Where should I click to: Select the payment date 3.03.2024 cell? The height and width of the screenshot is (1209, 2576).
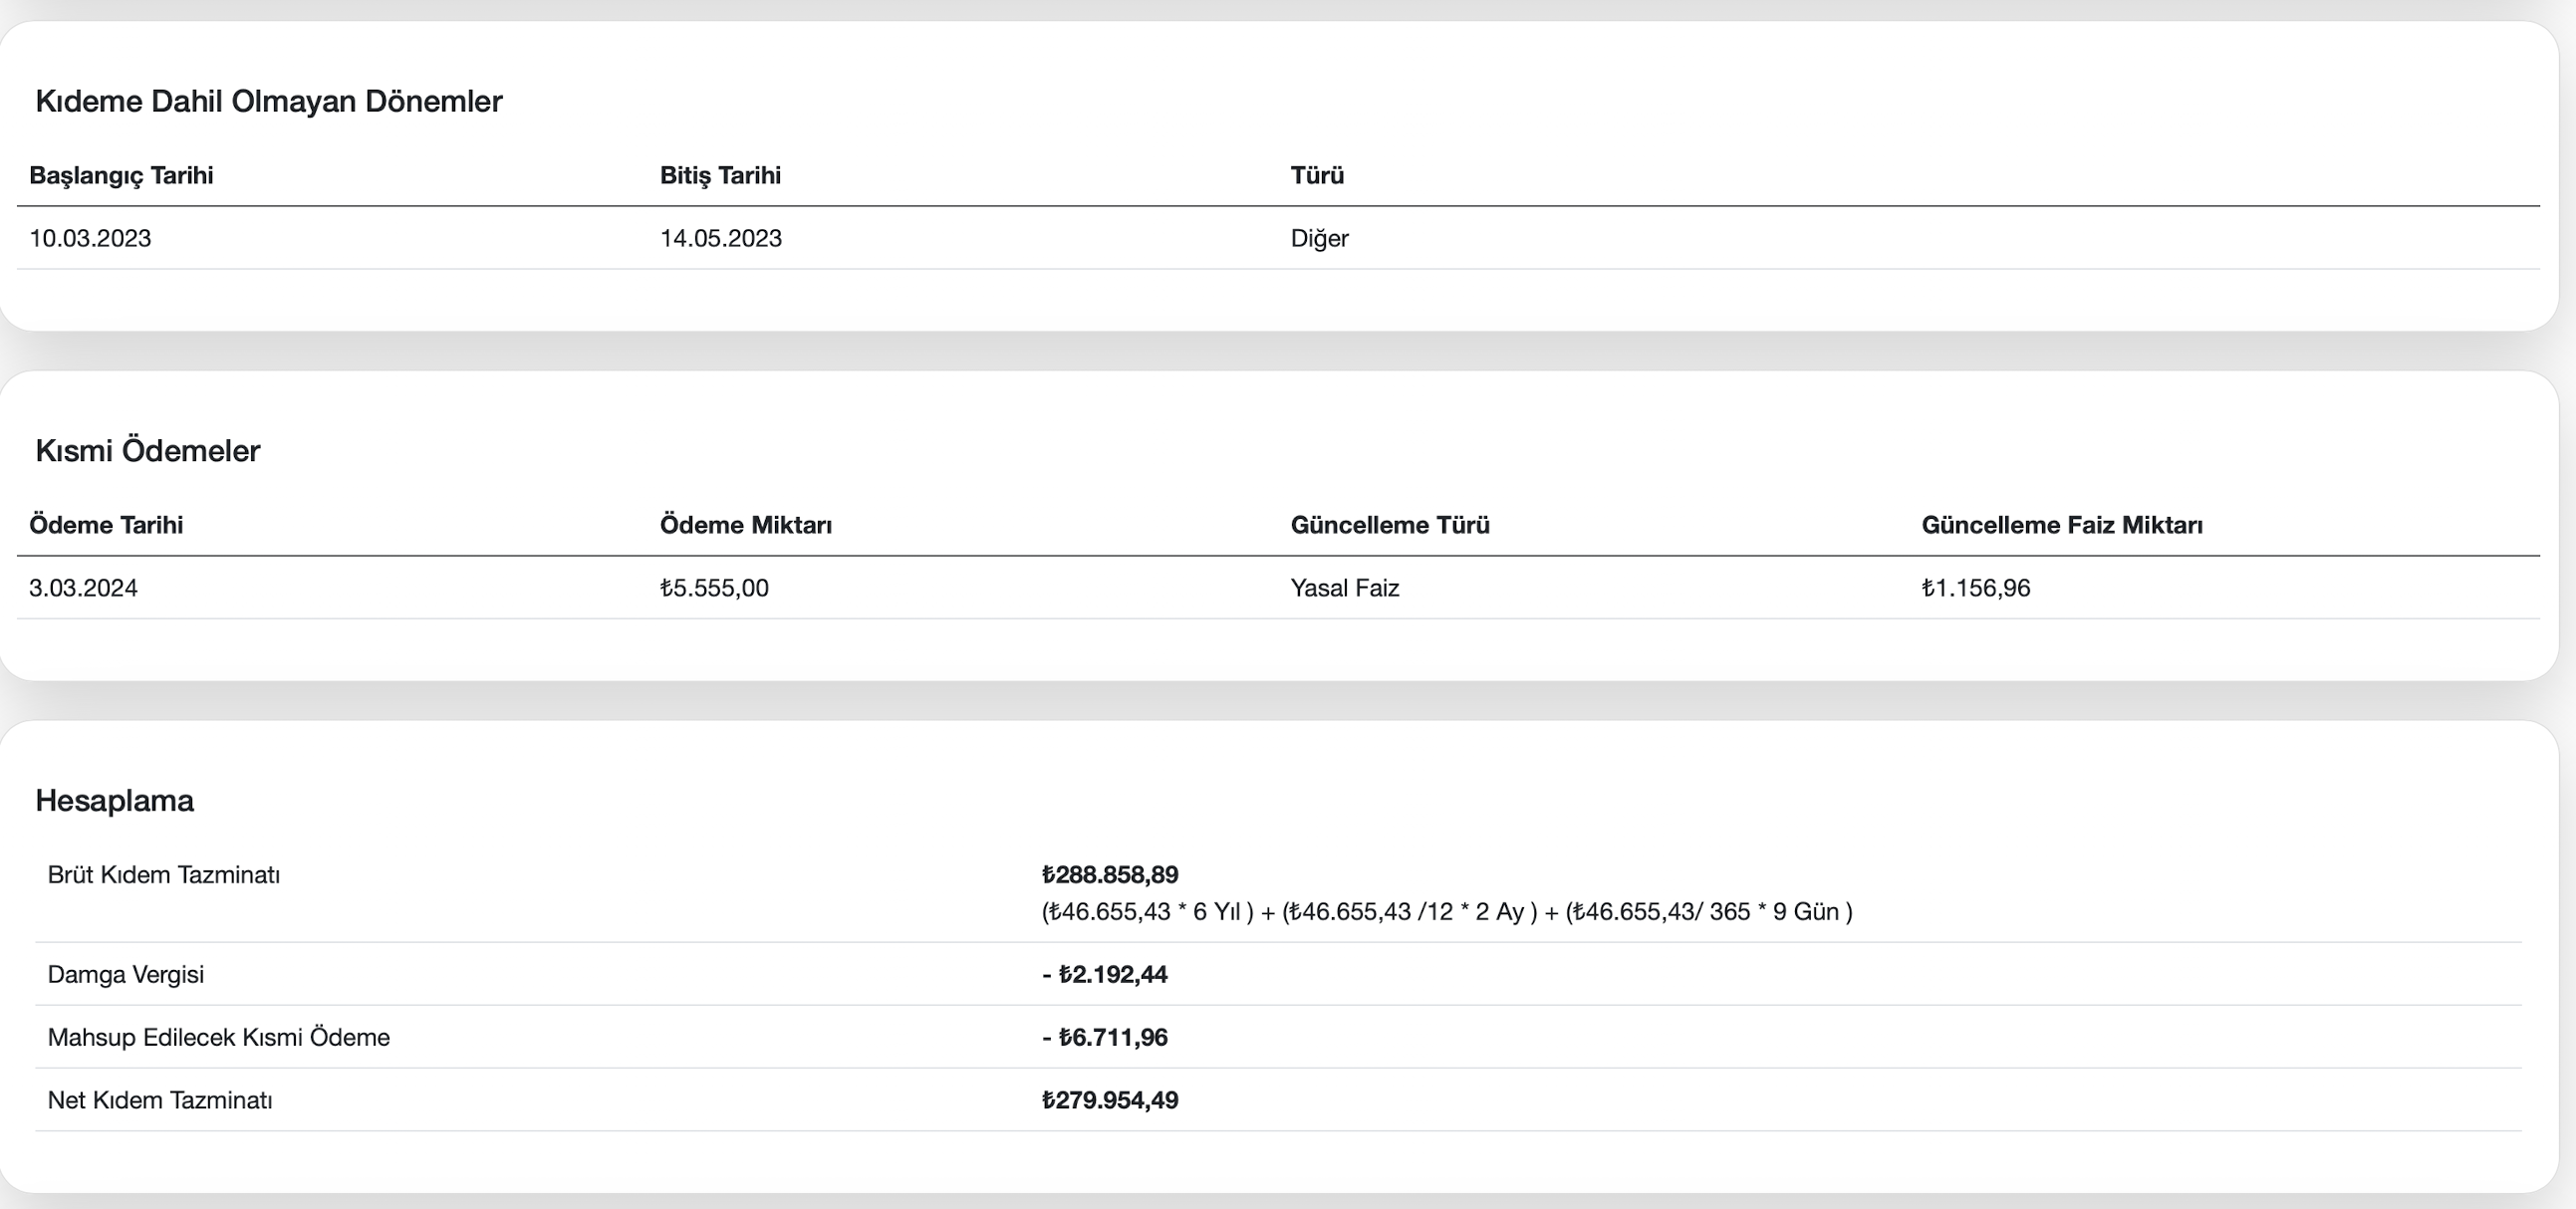point(83,588)
